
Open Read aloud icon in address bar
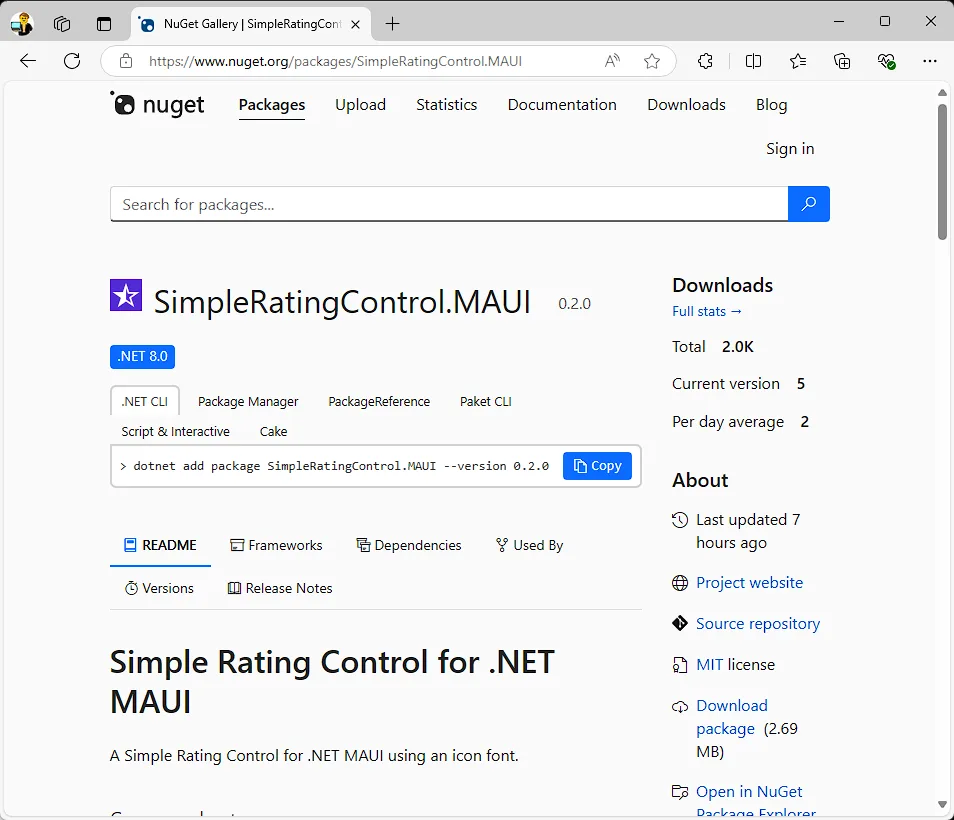612,61
